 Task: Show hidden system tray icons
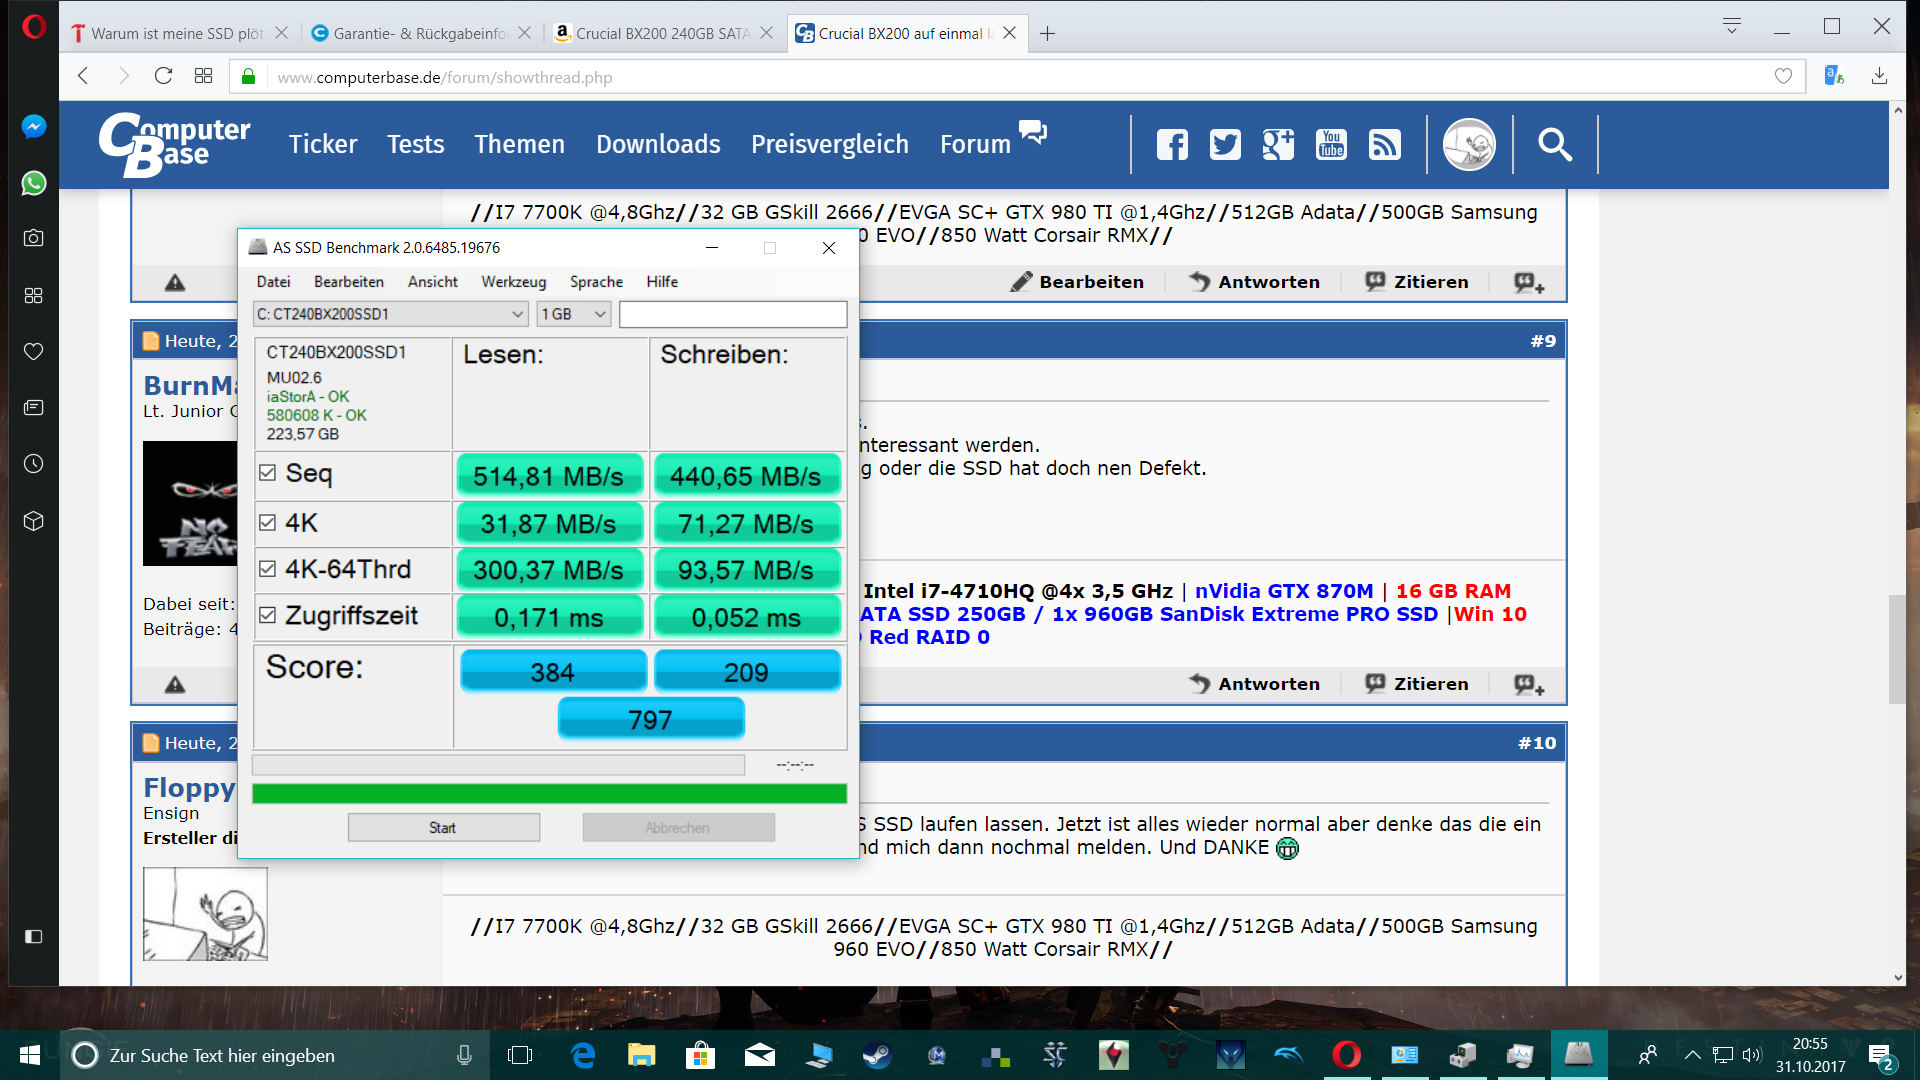pos(1692,1055)
